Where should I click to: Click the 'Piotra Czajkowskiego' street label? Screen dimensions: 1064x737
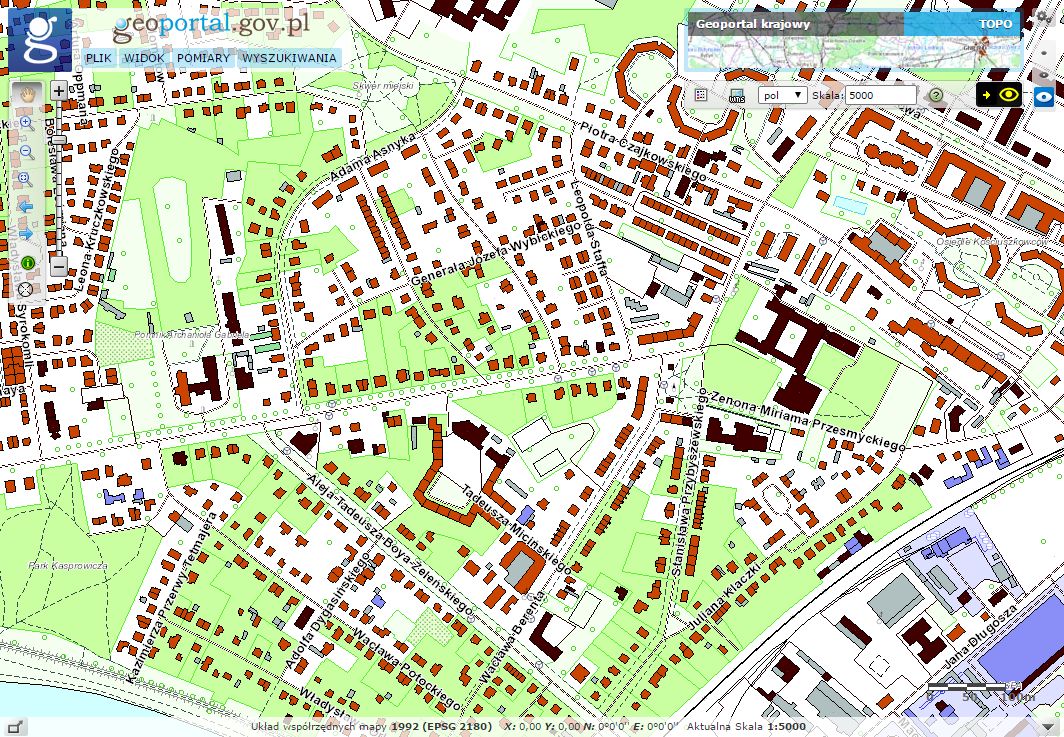643,151
